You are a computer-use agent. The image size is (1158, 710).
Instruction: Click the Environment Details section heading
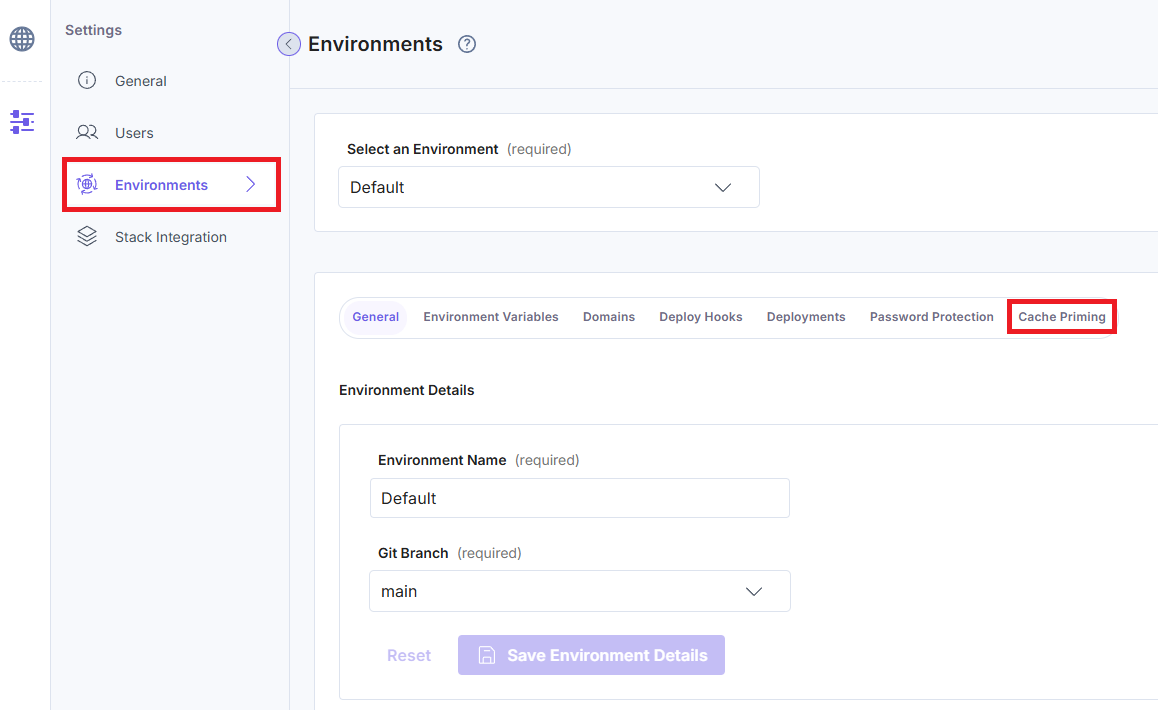406,390
